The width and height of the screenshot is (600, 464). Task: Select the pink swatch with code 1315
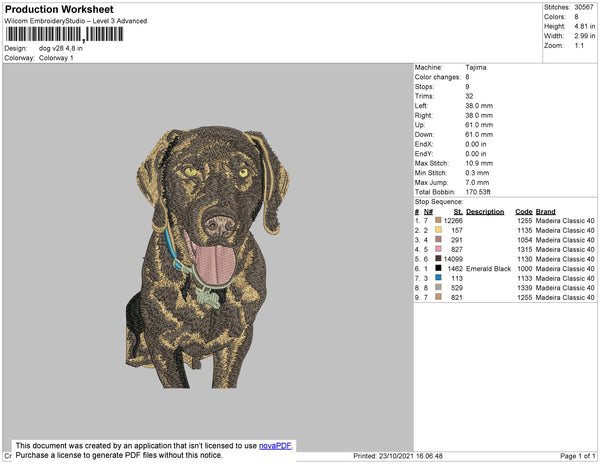(438, 249)
